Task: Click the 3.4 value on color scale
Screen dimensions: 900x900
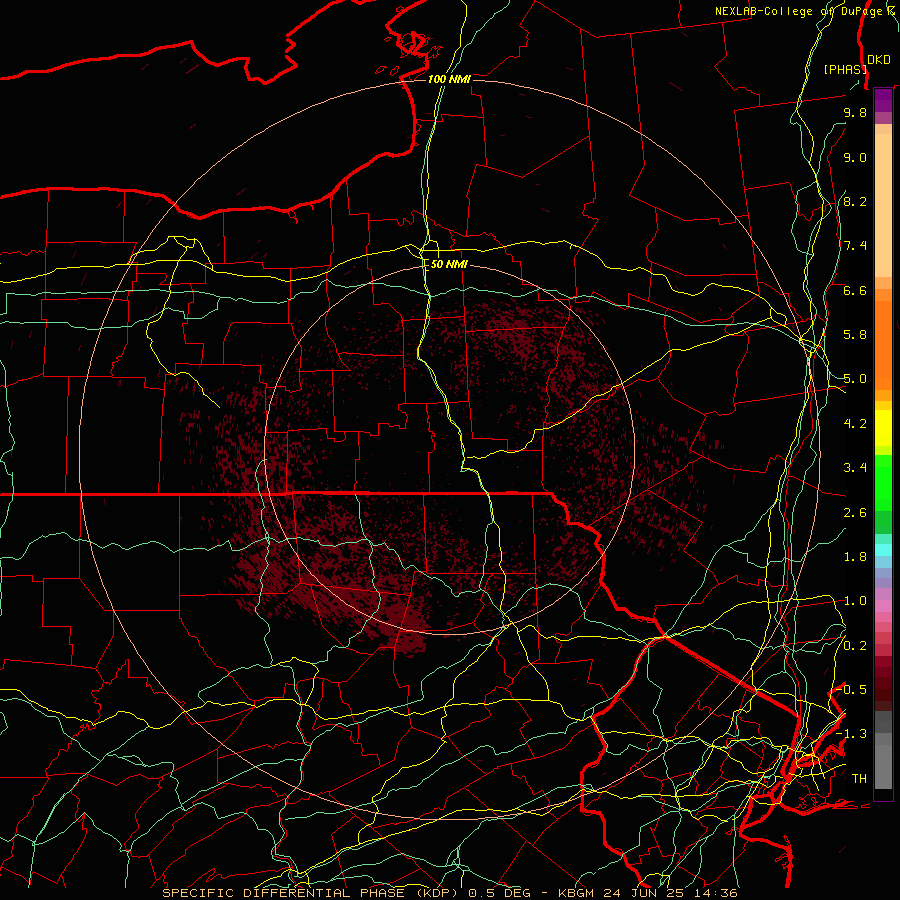Action: [x=855, y=468]
